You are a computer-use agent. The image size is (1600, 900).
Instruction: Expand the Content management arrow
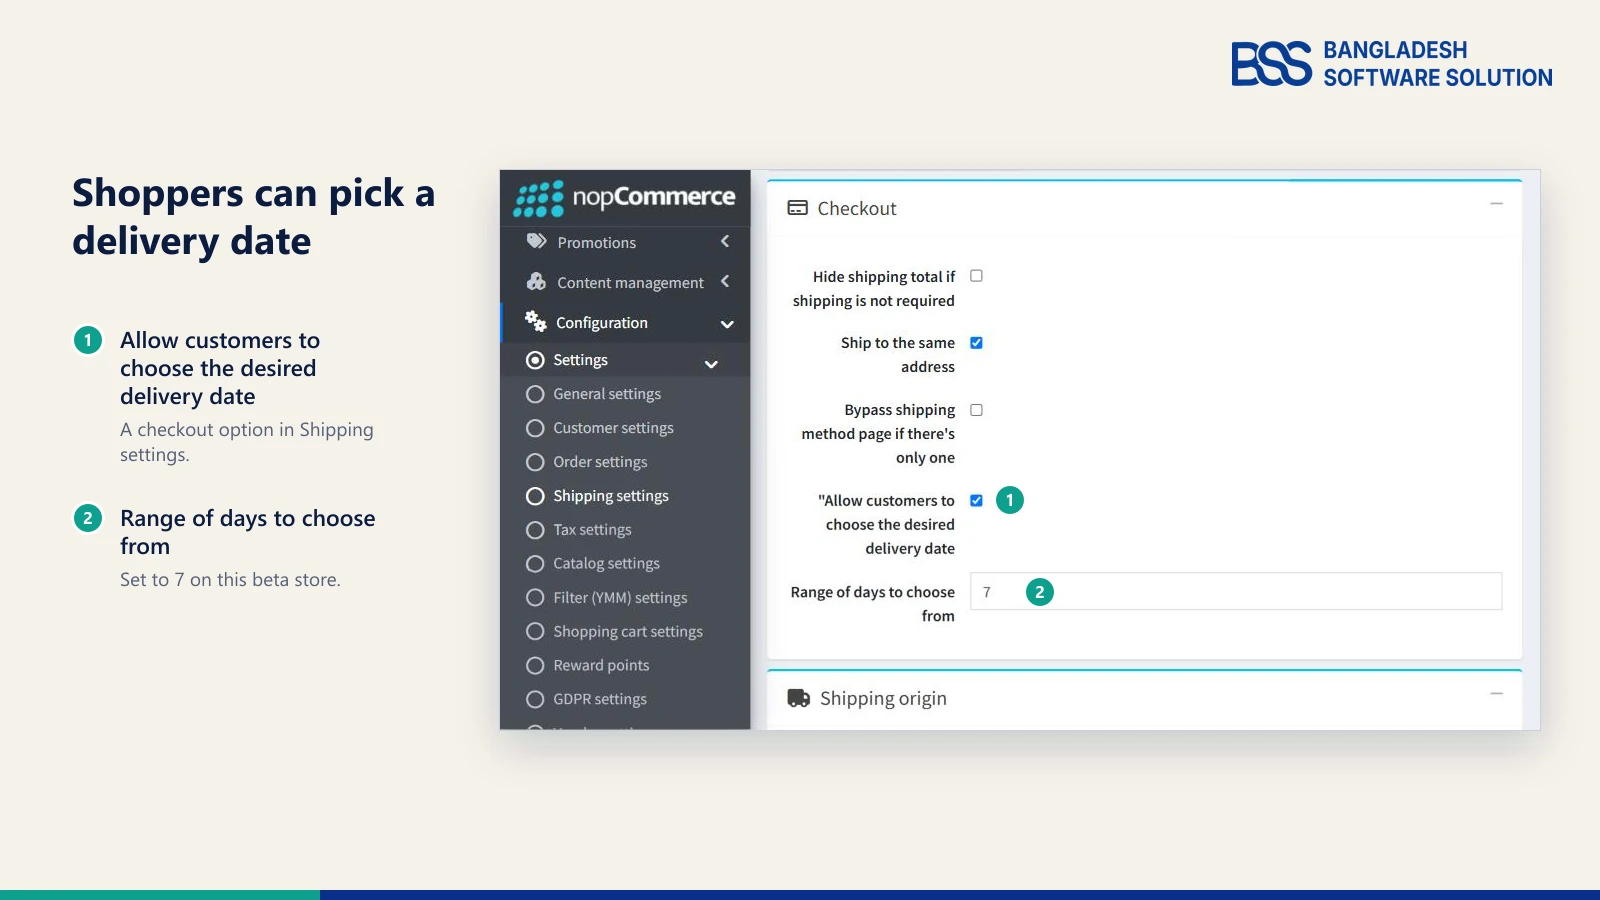coord(725,281)
